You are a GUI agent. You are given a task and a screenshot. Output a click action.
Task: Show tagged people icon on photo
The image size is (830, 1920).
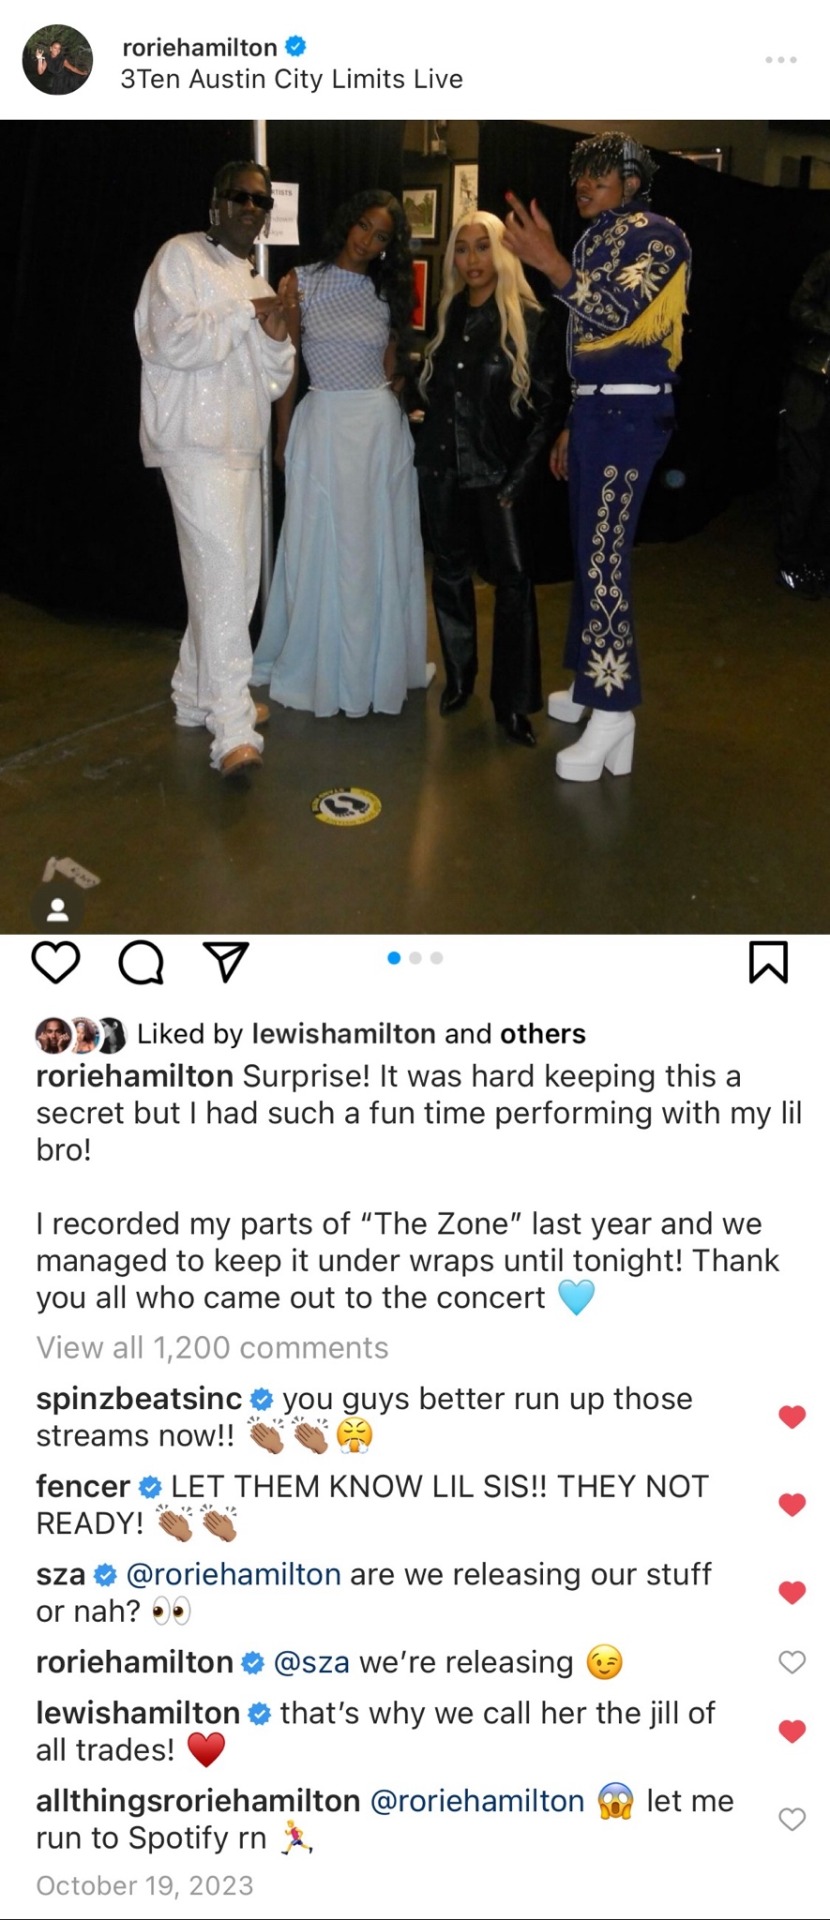58,909
